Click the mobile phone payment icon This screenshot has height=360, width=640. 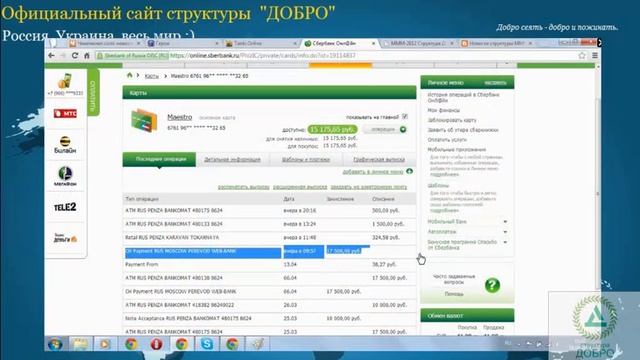pos(64,81)
